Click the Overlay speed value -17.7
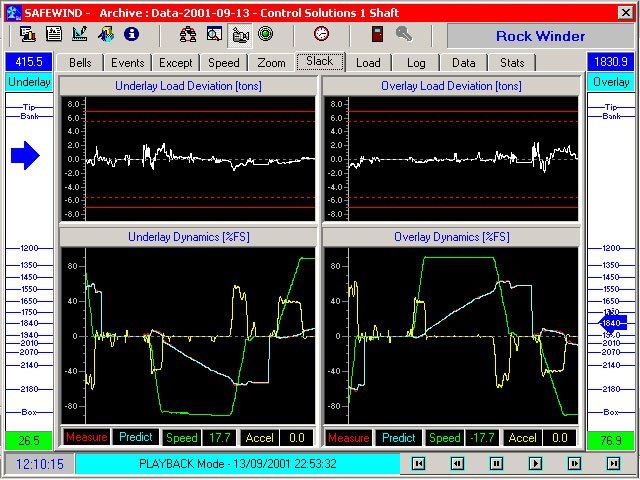The height and width of the screenshot is (480, 640). tap(482, 438)
